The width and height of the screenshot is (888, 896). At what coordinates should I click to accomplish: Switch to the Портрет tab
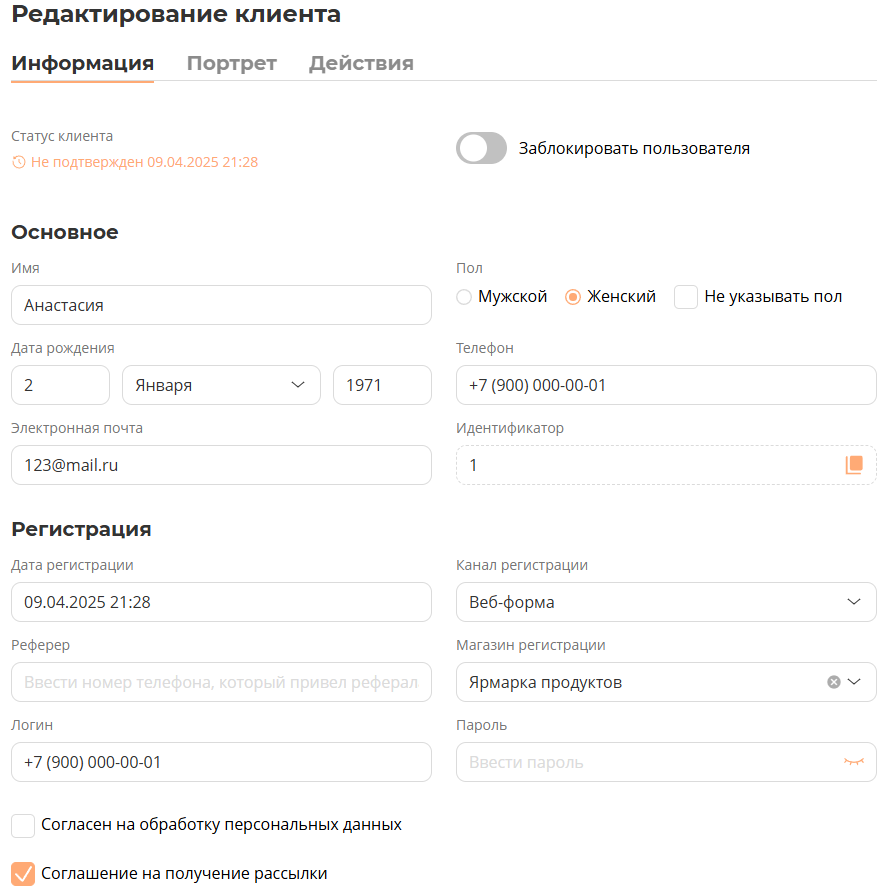pyautogui.click(x=231, y=63)
